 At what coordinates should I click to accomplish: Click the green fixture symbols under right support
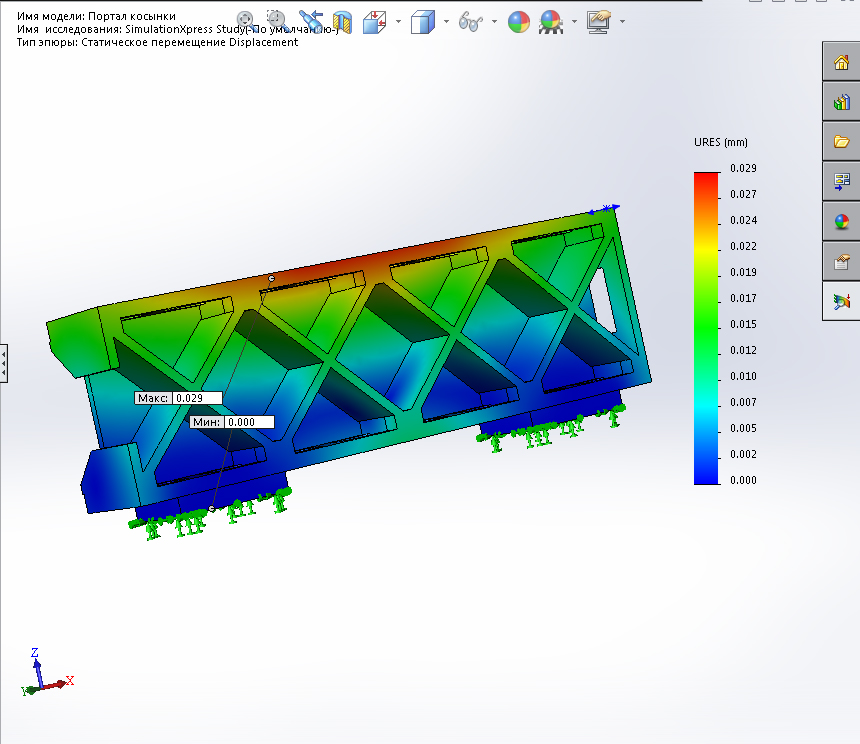551,428
